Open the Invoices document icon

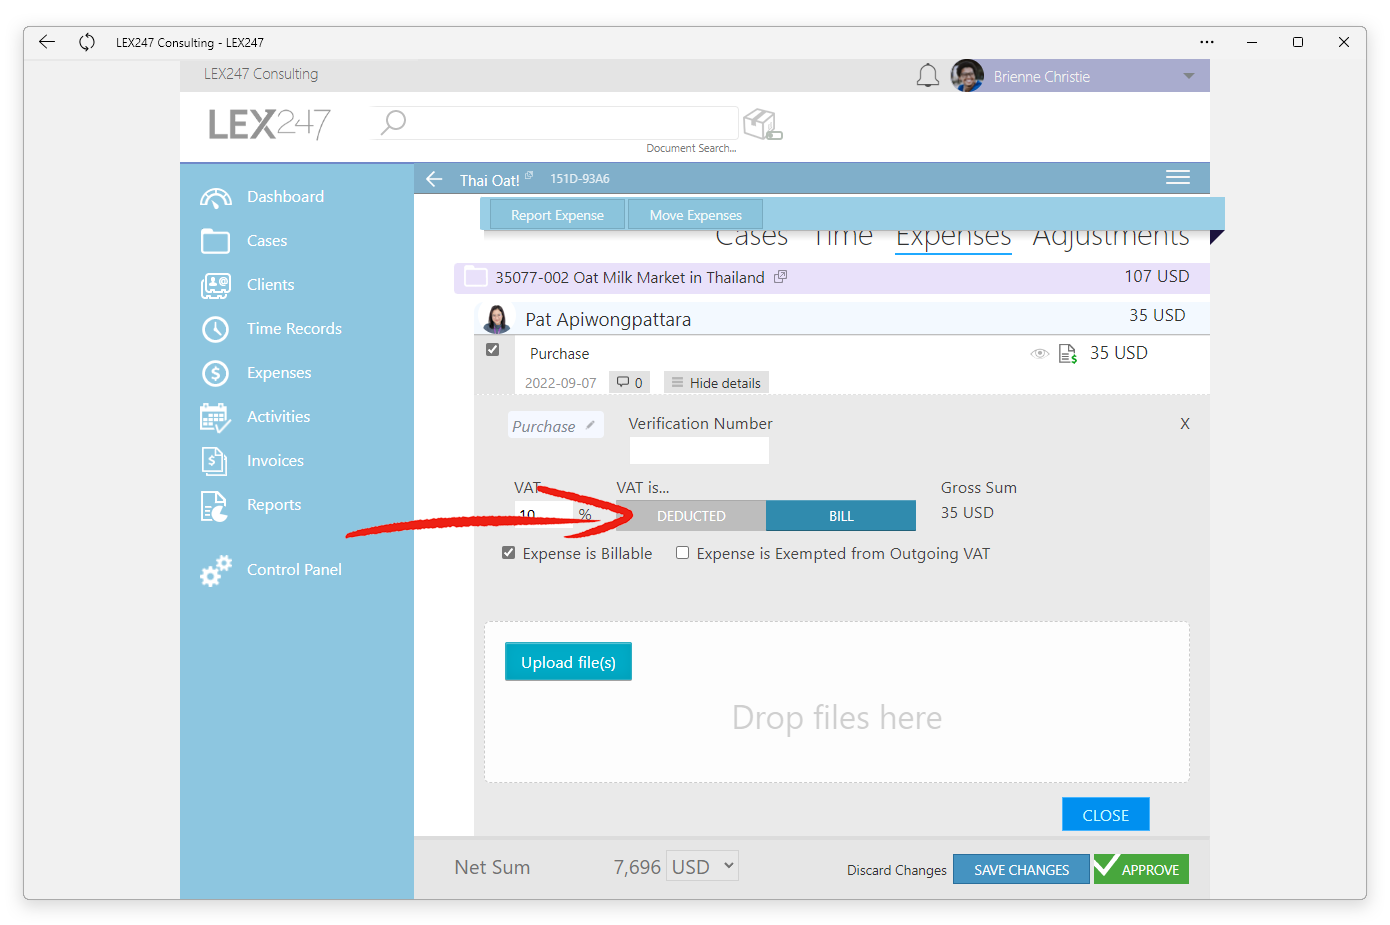pyautogui.click(x=214, y=461)
